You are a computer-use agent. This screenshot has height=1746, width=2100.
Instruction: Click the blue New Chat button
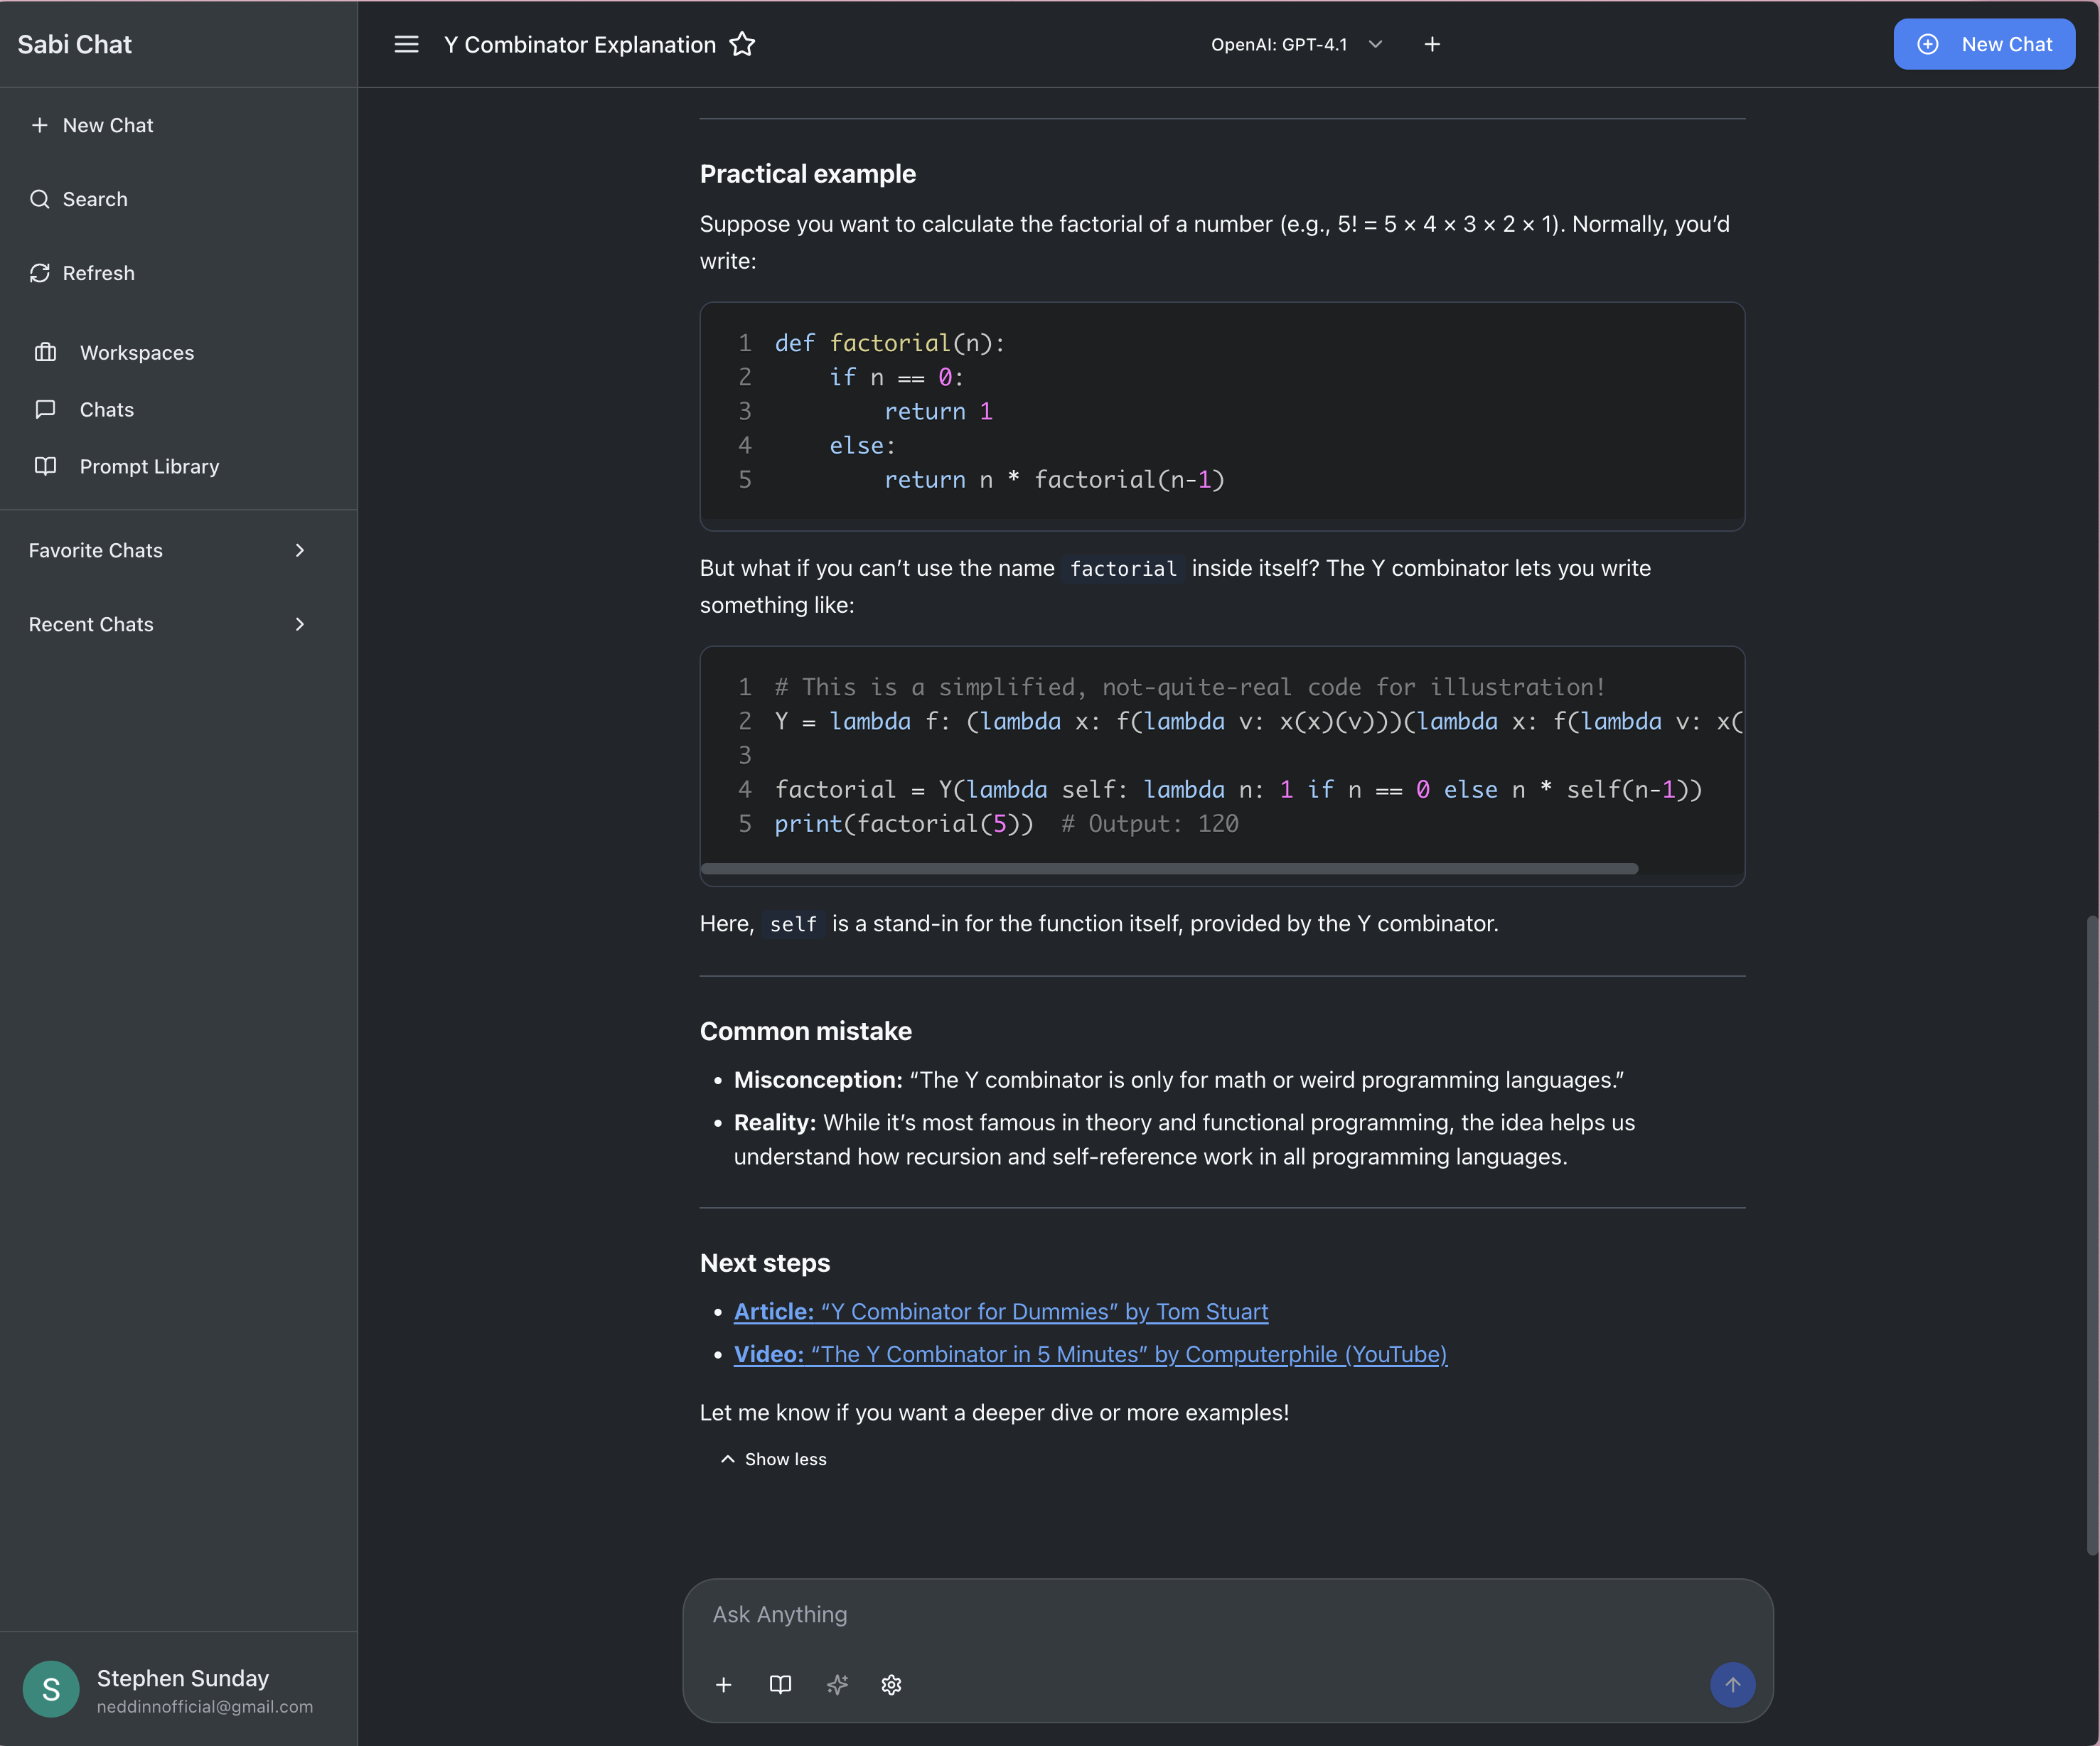pos(1983,44)
